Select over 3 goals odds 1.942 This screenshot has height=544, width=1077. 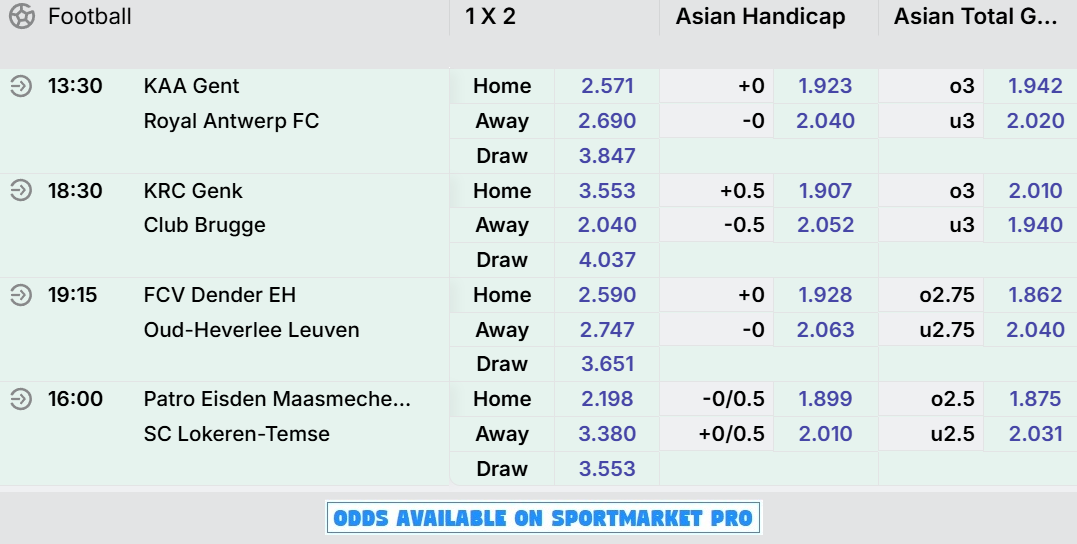[1030, 86]
